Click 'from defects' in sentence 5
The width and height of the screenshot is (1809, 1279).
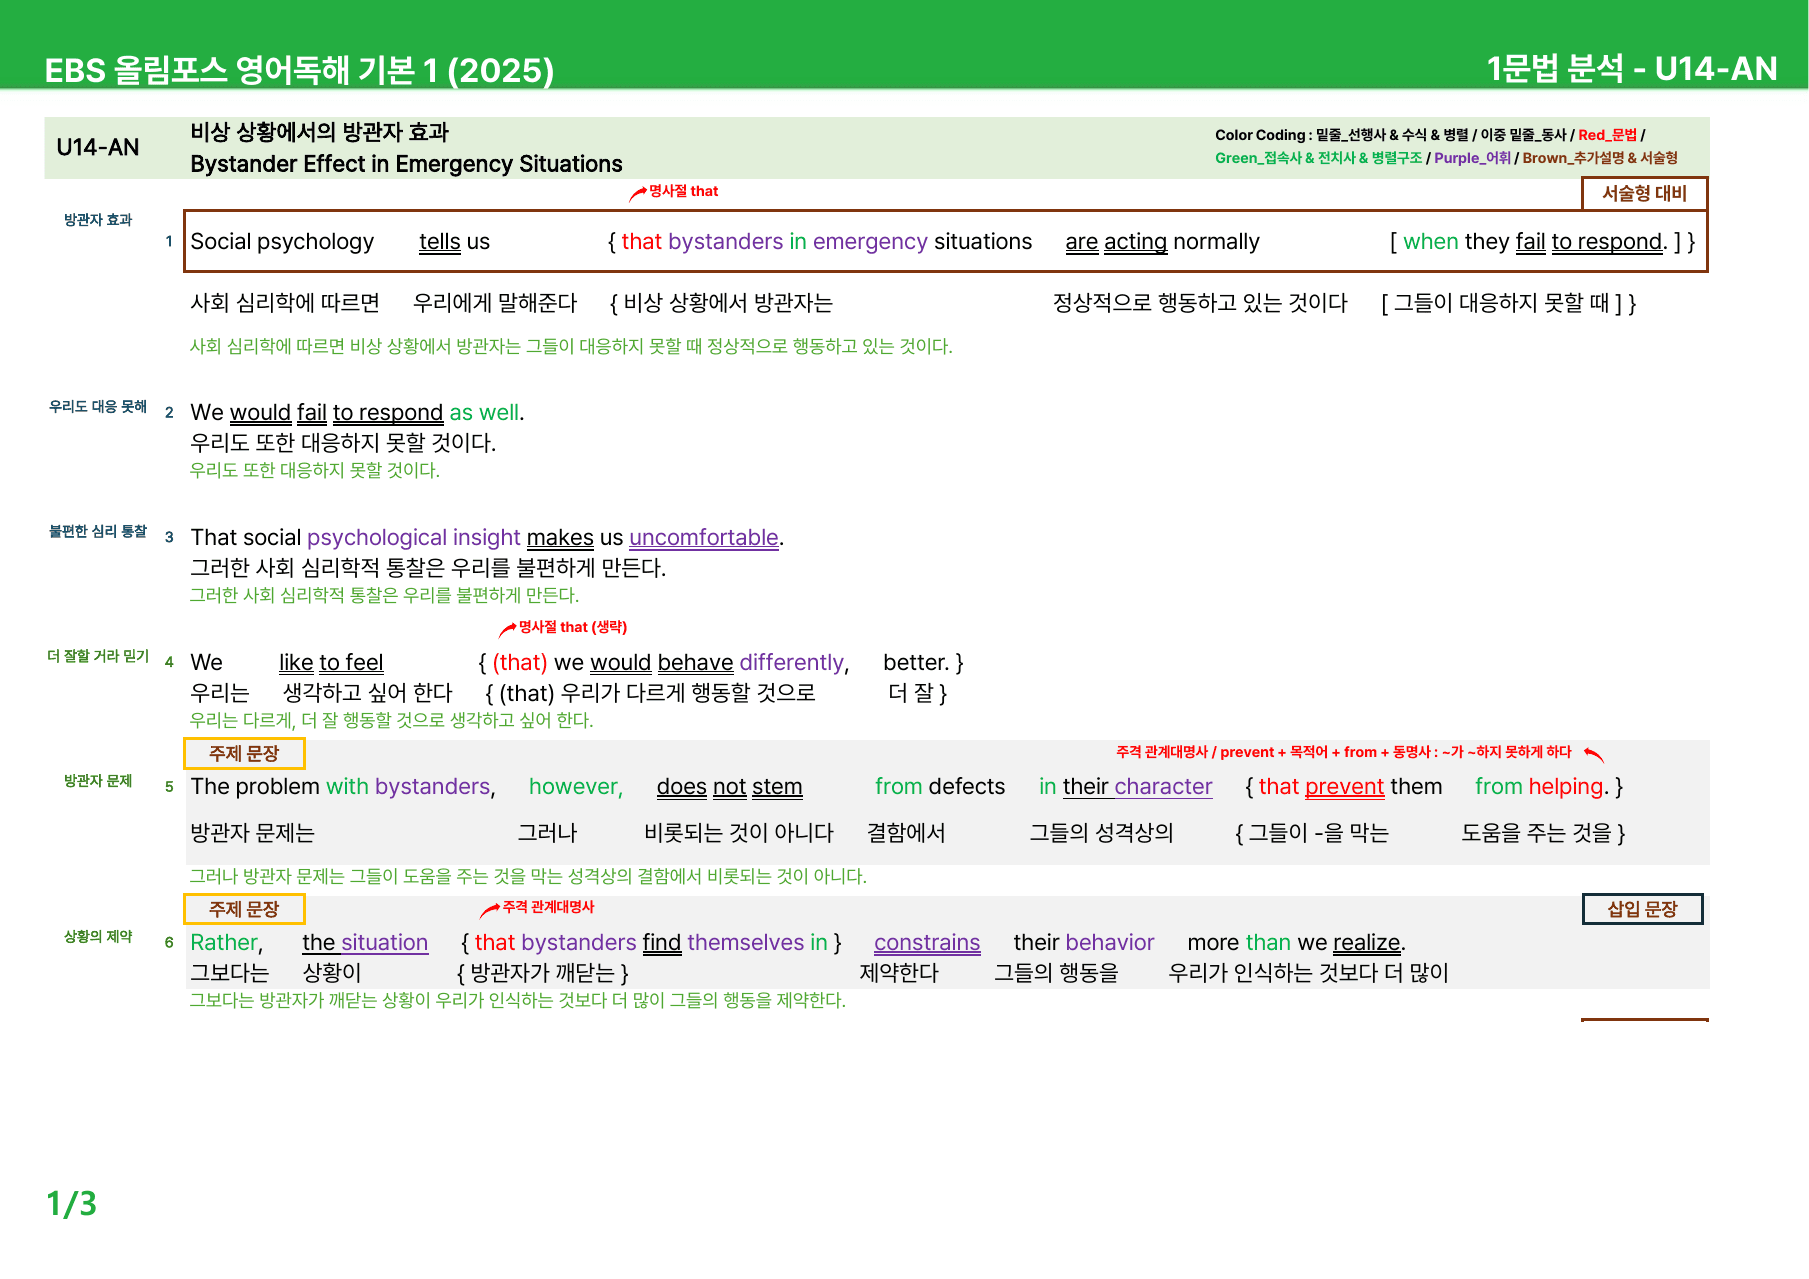940,787
